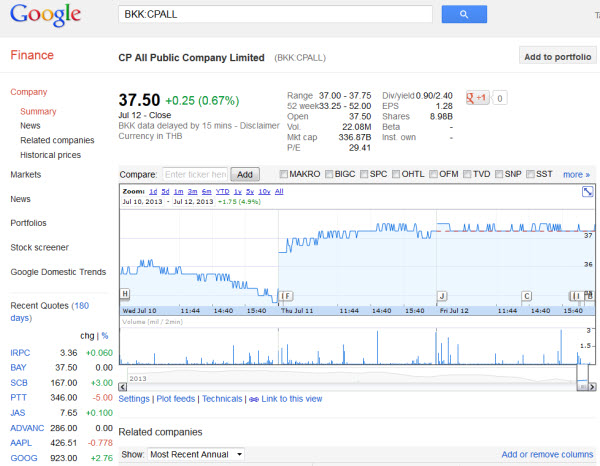Open SCB recent quote
The image size is (600, 466).
pyautogui.click(x=19, y=383)
